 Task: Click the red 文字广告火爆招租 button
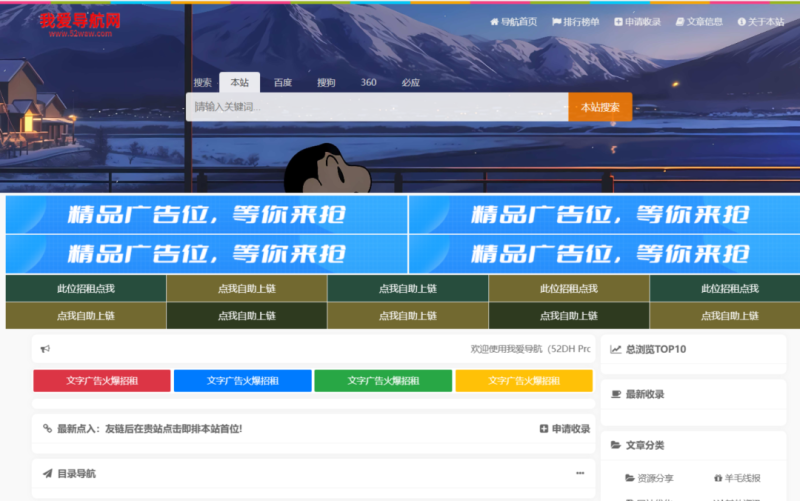(102, 381)
